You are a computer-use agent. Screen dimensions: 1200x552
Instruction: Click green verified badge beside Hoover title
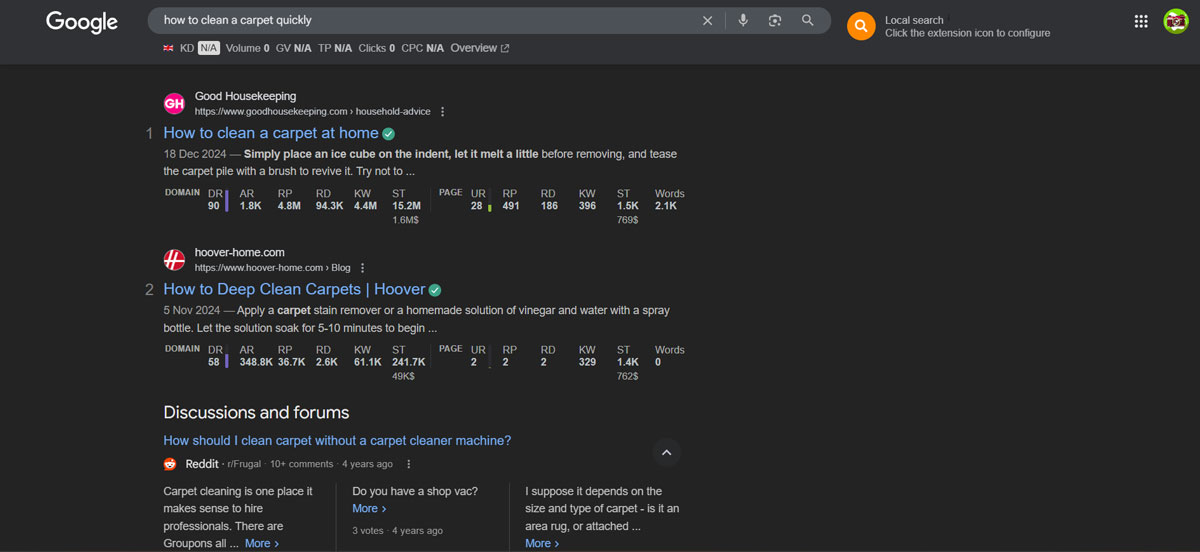click(x=435, y=290)
